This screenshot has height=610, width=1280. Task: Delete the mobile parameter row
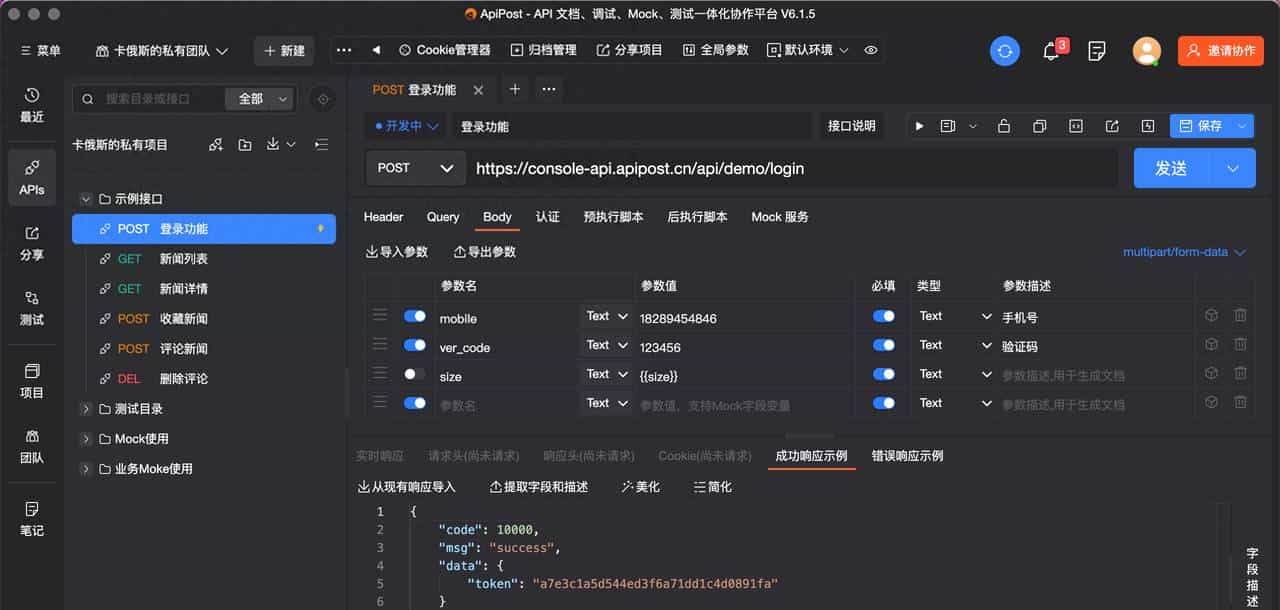coord(1240,316)
